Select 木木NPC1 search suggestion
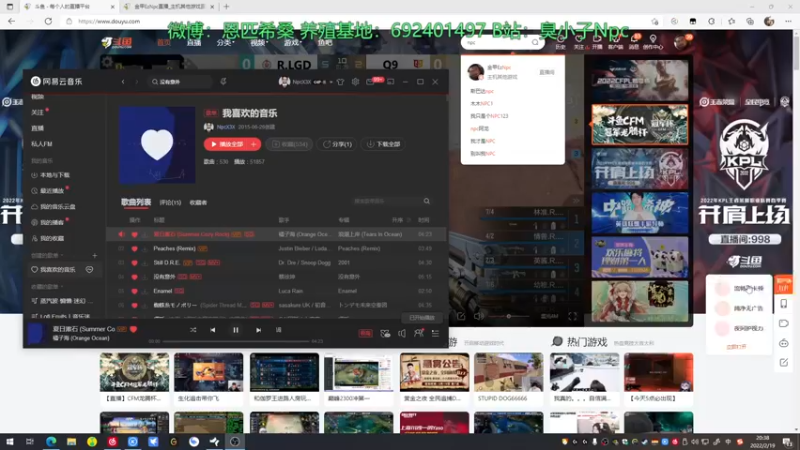 coord(481,104)
